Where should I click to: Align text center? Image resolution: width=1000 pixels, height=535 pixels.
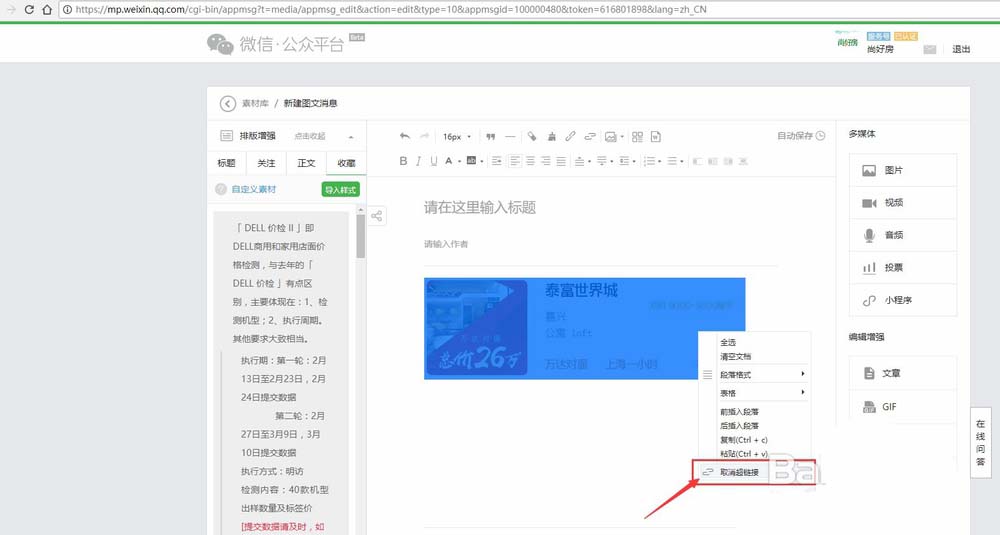click(531, 161)
